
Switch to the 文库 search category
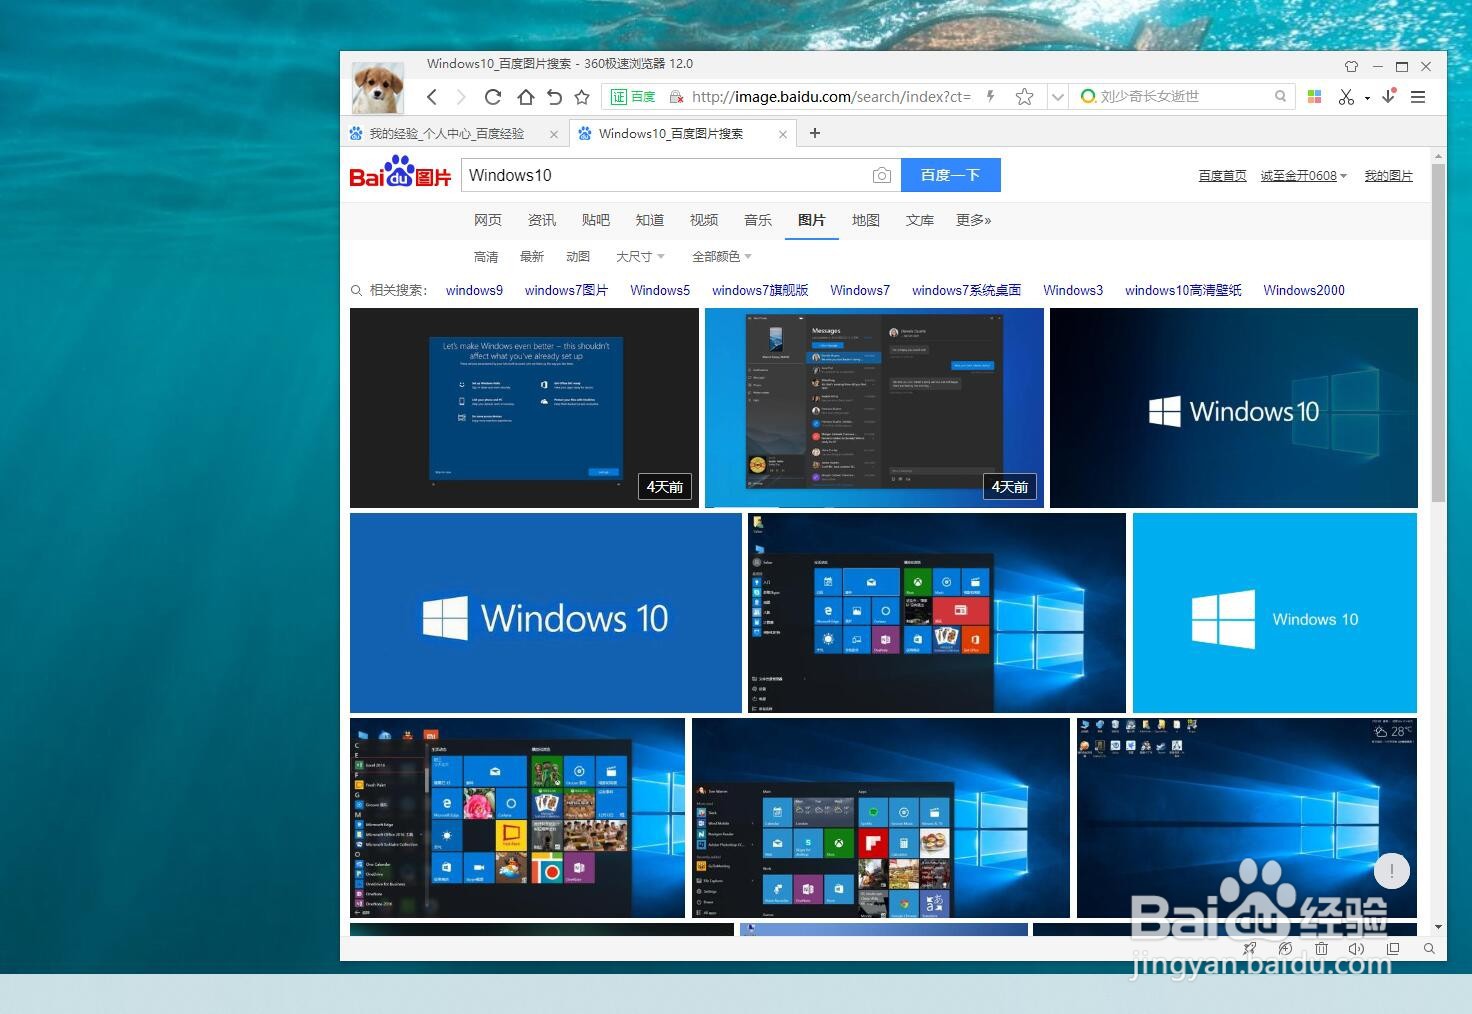tap(920, 220)
